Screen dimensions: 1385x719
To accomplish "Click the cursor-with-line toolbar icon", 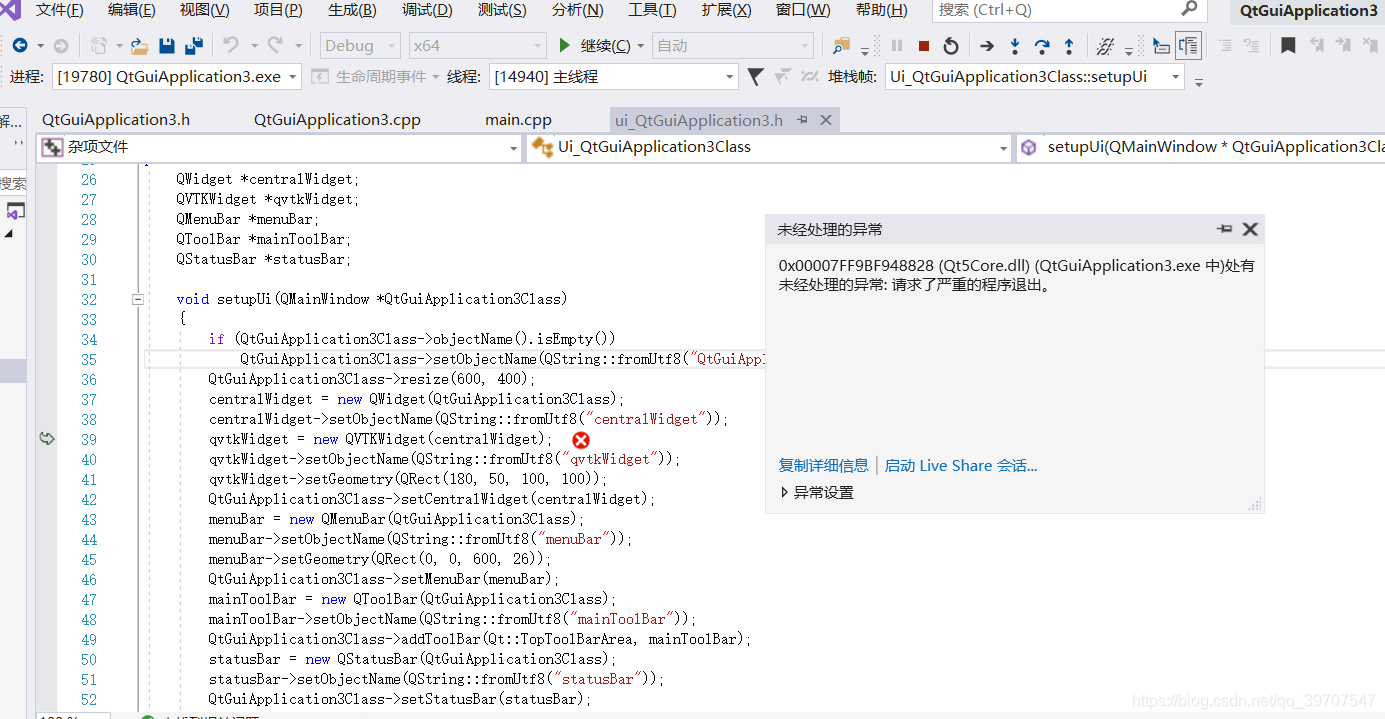I will tap(1160, 46).
